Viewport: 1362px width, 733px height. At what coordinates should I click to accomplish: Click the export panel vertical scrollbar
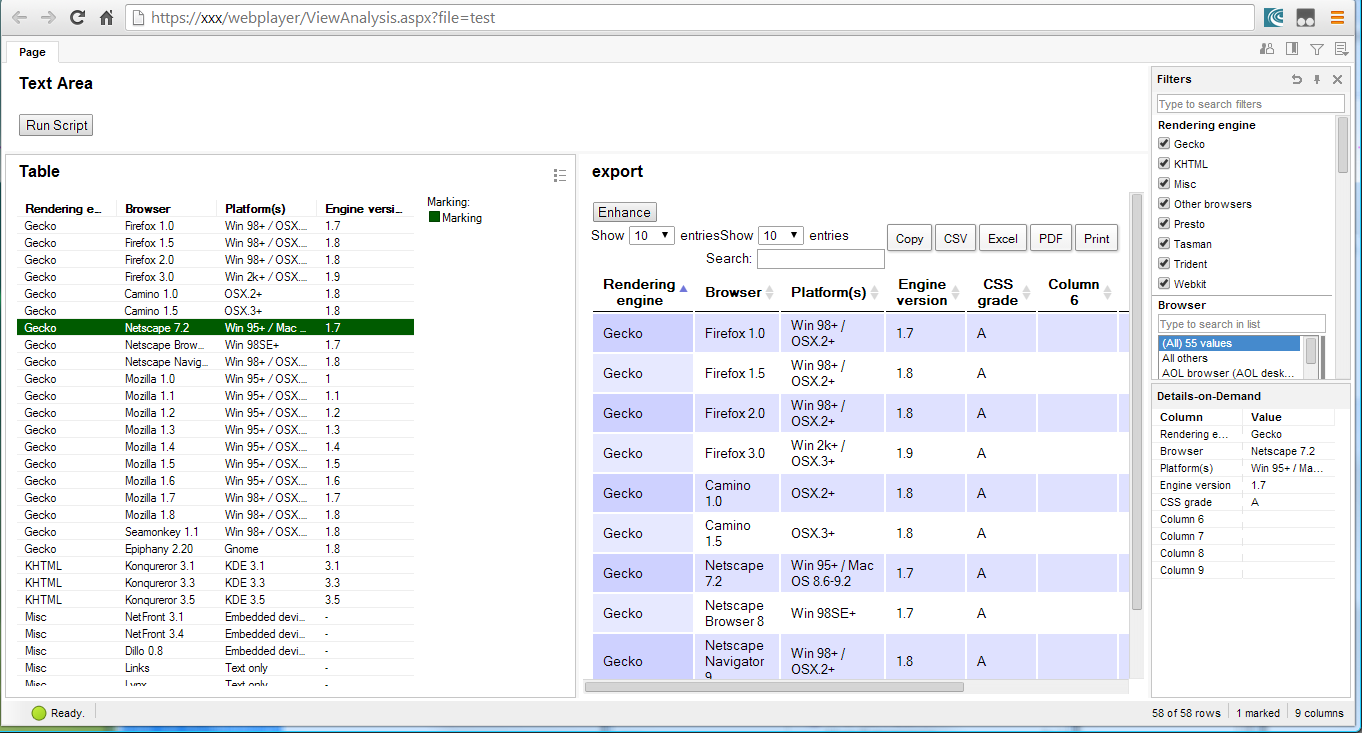1136,401
